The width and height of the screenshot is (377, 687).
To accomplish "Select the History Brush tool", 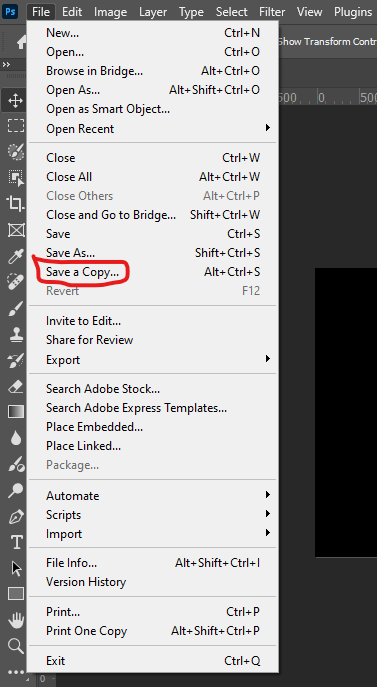I will (x=16, y=361).
